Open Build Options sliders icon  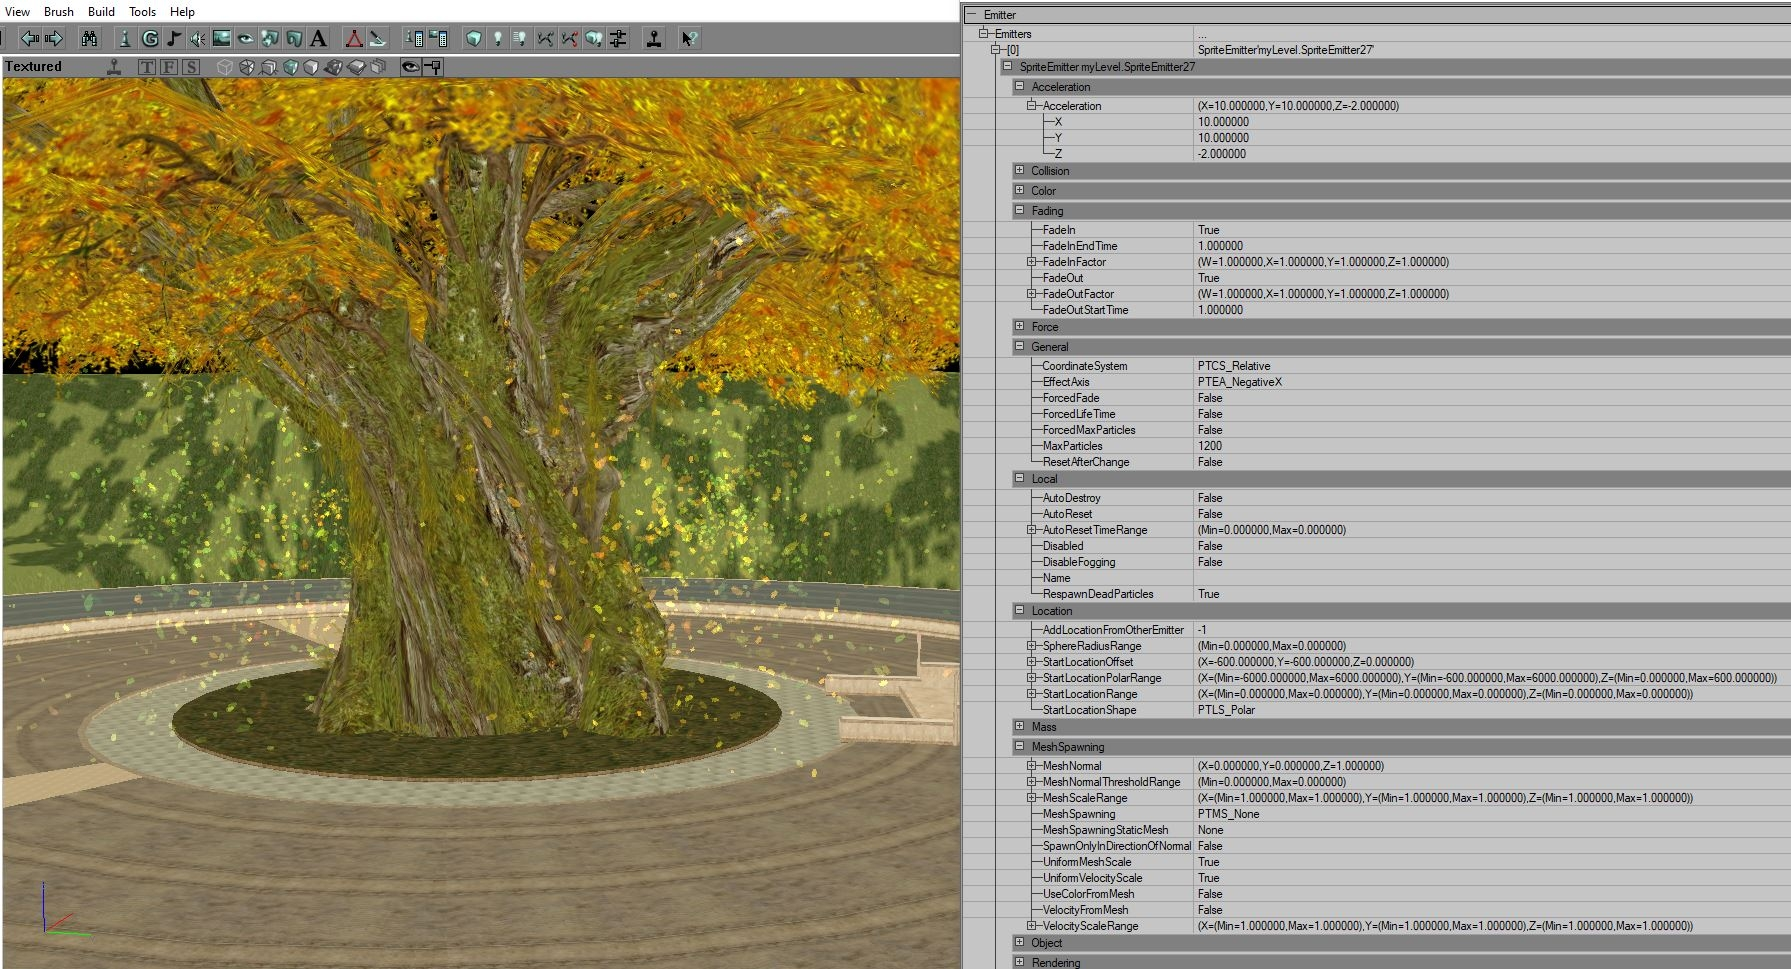pyautogui.click(x=618, y=39)
